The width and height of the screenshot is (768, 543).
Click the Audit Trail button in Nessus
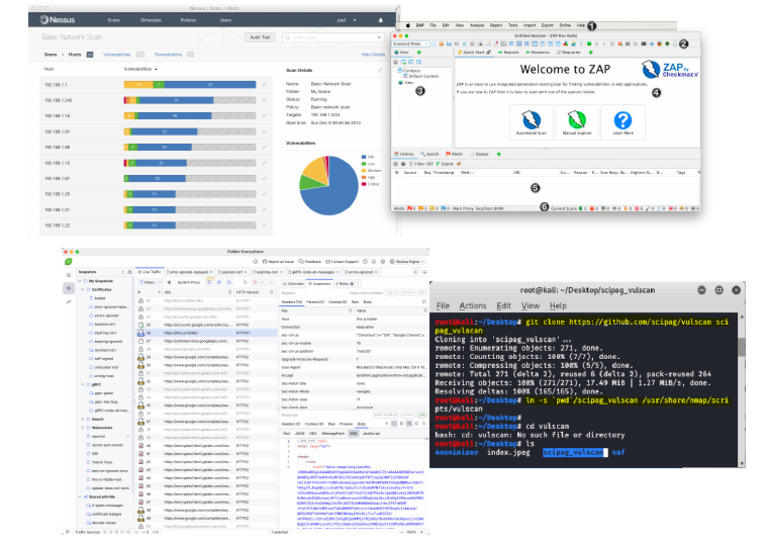point(260,37)
